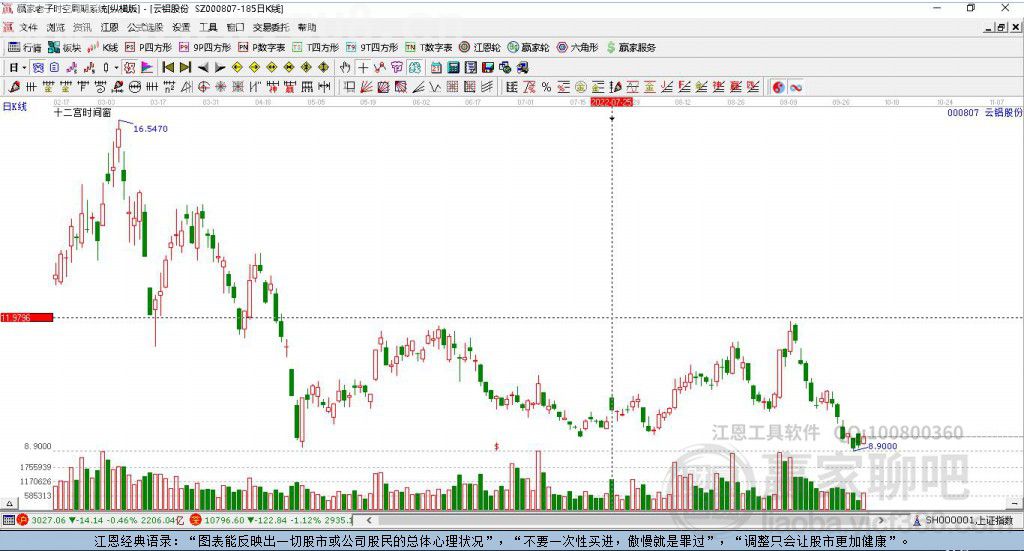The height and width of the screenshot is (551, 1024).
Task: Open the 交易委托 menu
Action: [x=270, y=27]
